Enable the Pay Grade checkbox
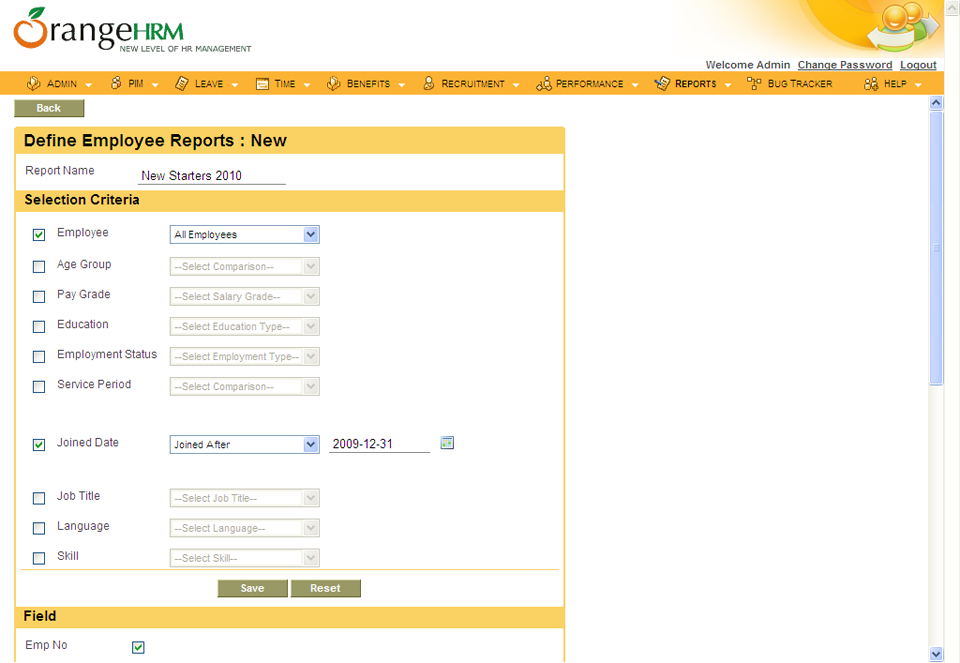 [x=39, y=296]
